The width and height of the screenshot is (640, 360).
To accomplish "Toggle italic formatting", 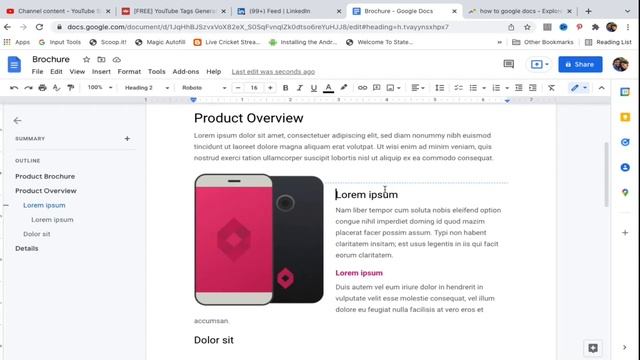I will pyautogui.click(x=299, y=88).
